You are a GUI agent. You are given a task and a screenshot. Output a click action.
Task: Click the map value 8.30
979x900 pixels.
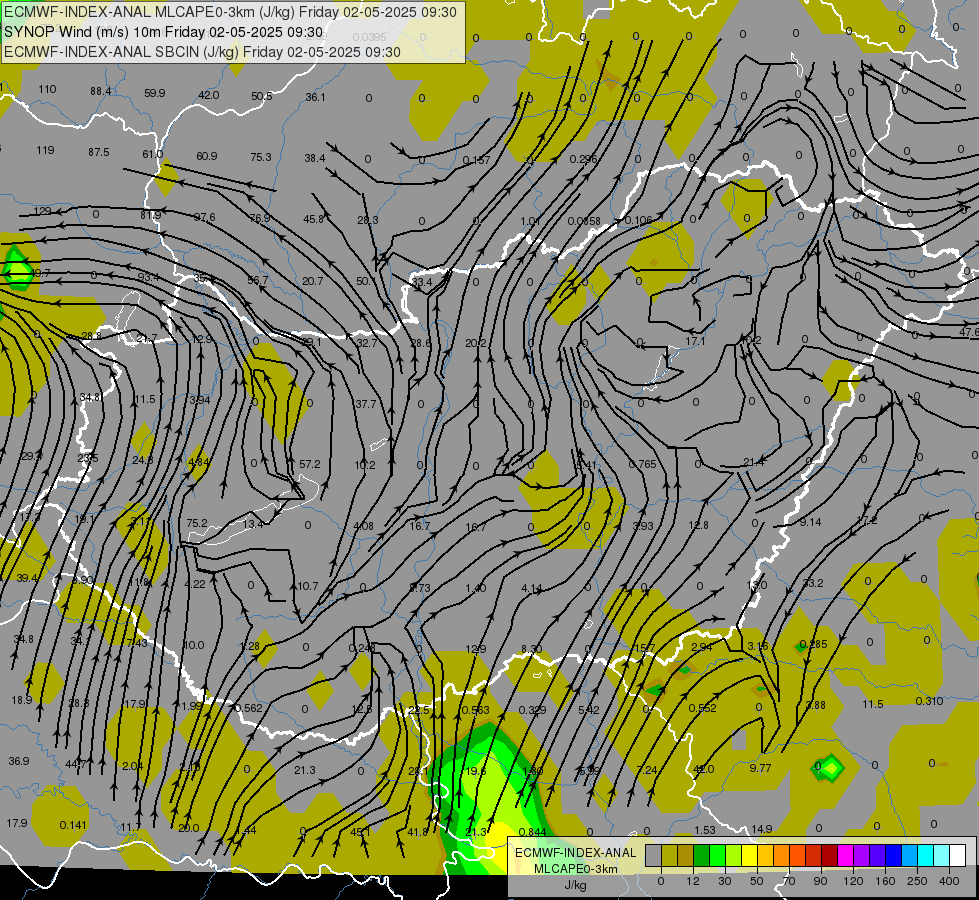pos(531,650)
